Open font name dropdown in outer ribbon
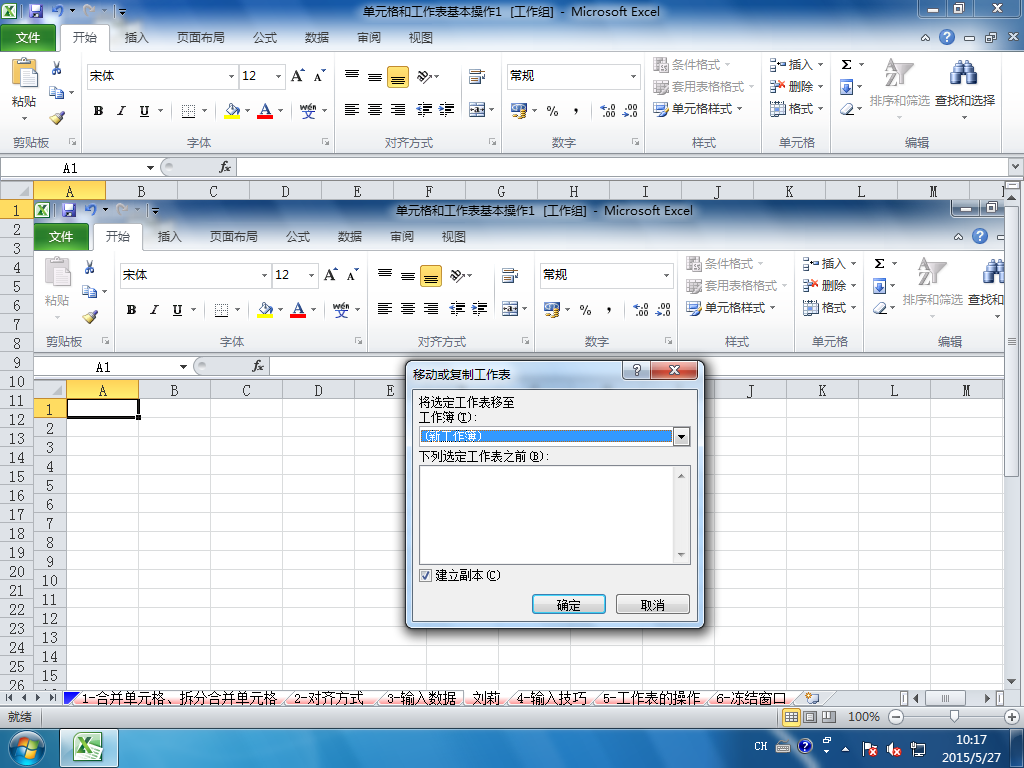 (231, 76)
